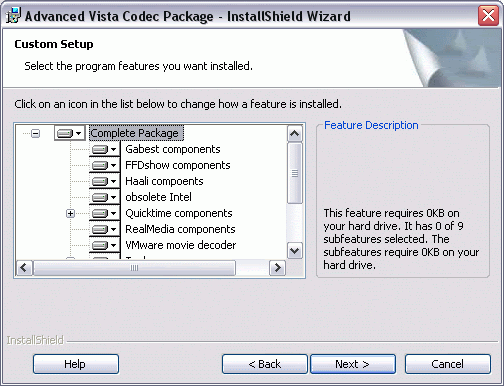Viewport: 504px width, 386px height.
Task: Expand the Quicktime components node
Action: click(70, 213)
